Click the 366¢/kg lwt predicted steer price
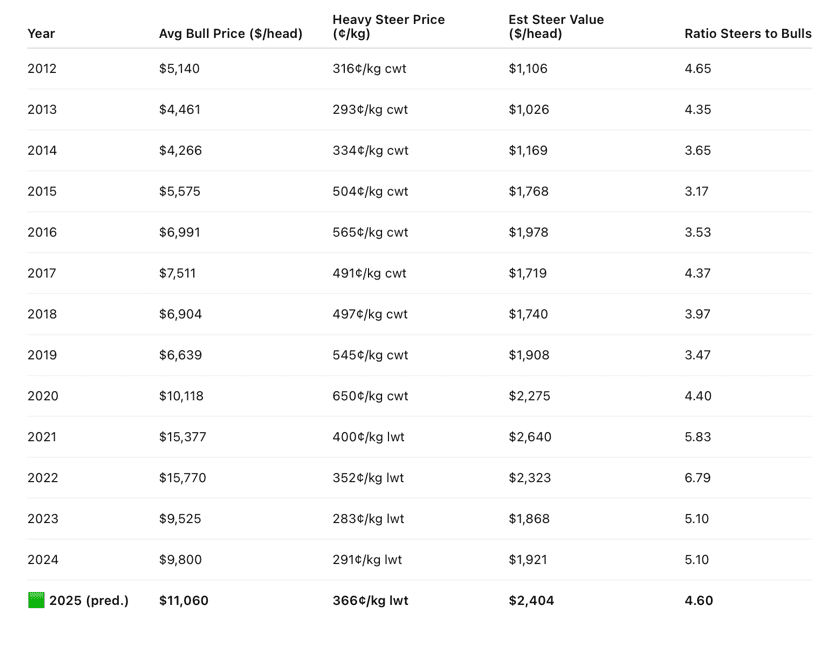This screenshot has width=833, height=652. coord(370,600)
